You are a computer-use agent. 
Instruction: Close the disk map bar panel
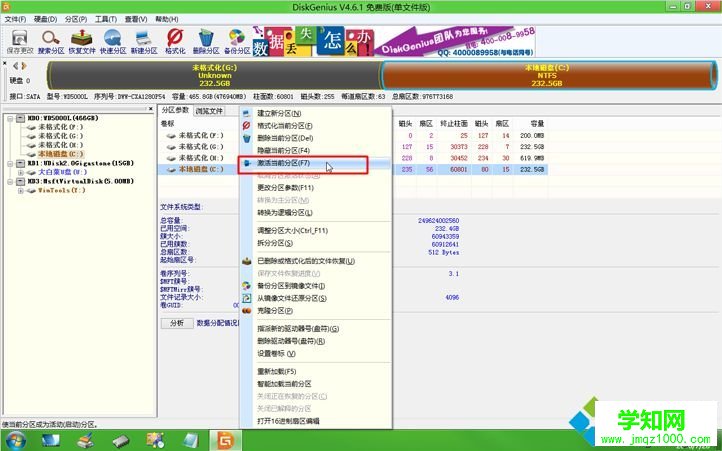point(5,63)
